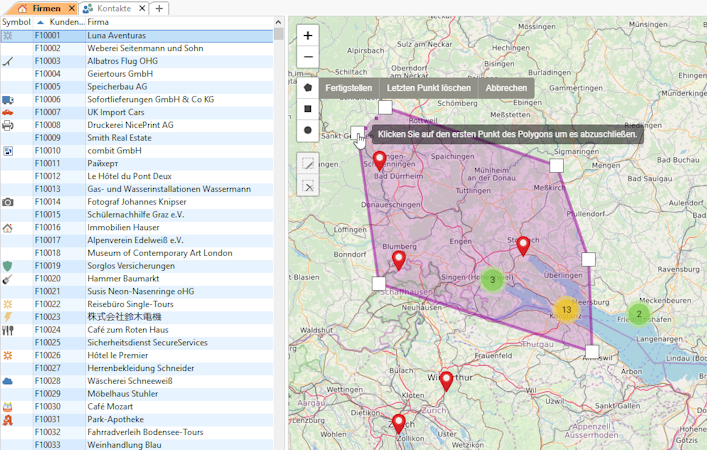This screenshot has width=707, height=450.
Task: Click customer number F10013
Action: 47,189
